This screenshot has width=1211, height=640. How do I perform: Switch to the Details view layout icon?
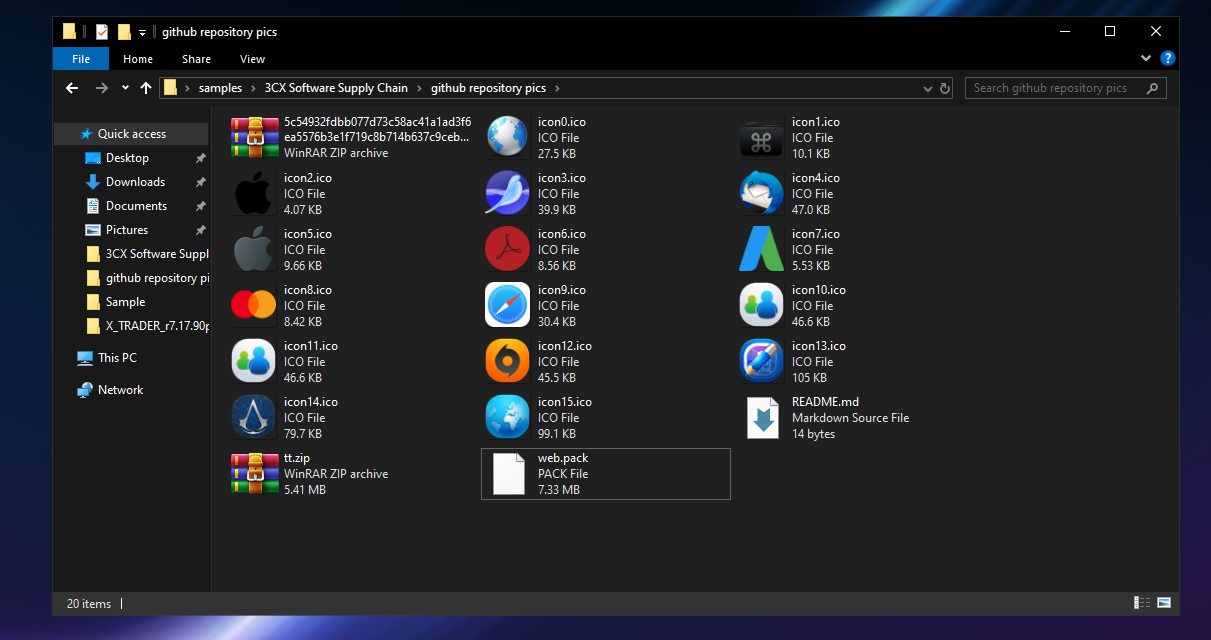pos(1141,603)
